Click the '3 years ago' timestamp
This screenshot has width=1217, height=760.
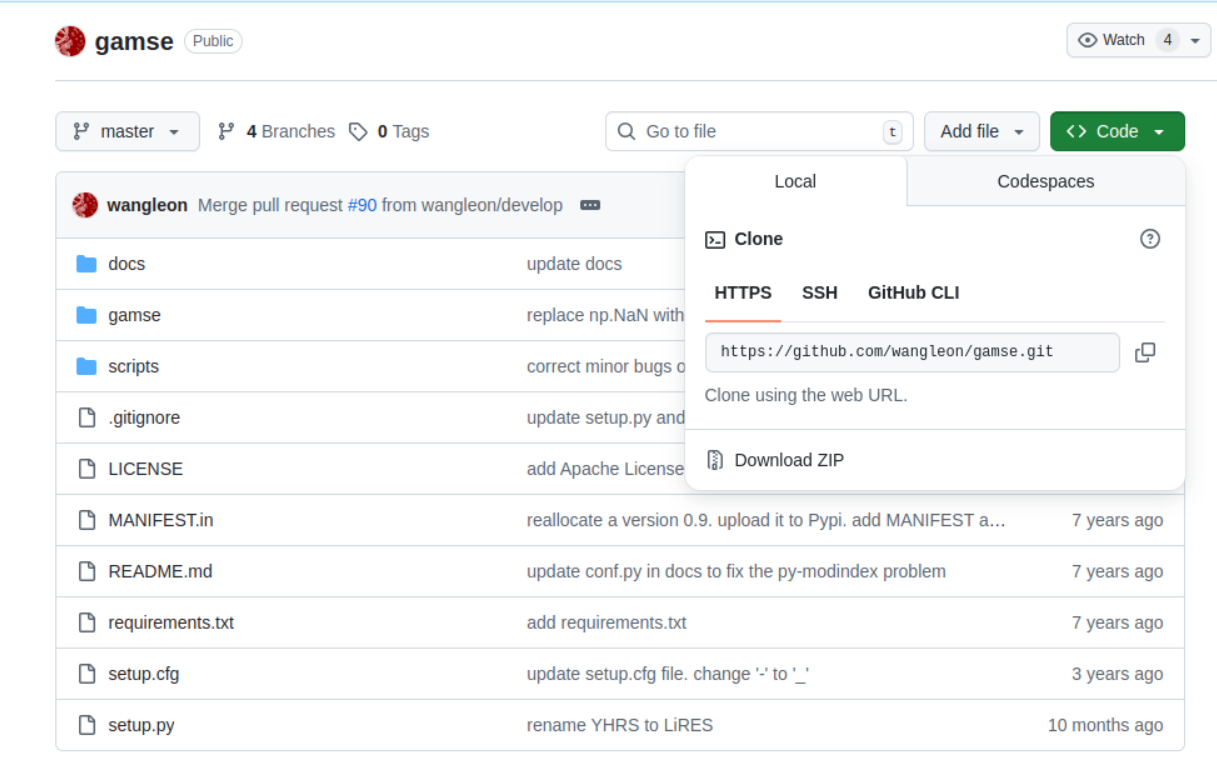click(x=1117, y=674)
